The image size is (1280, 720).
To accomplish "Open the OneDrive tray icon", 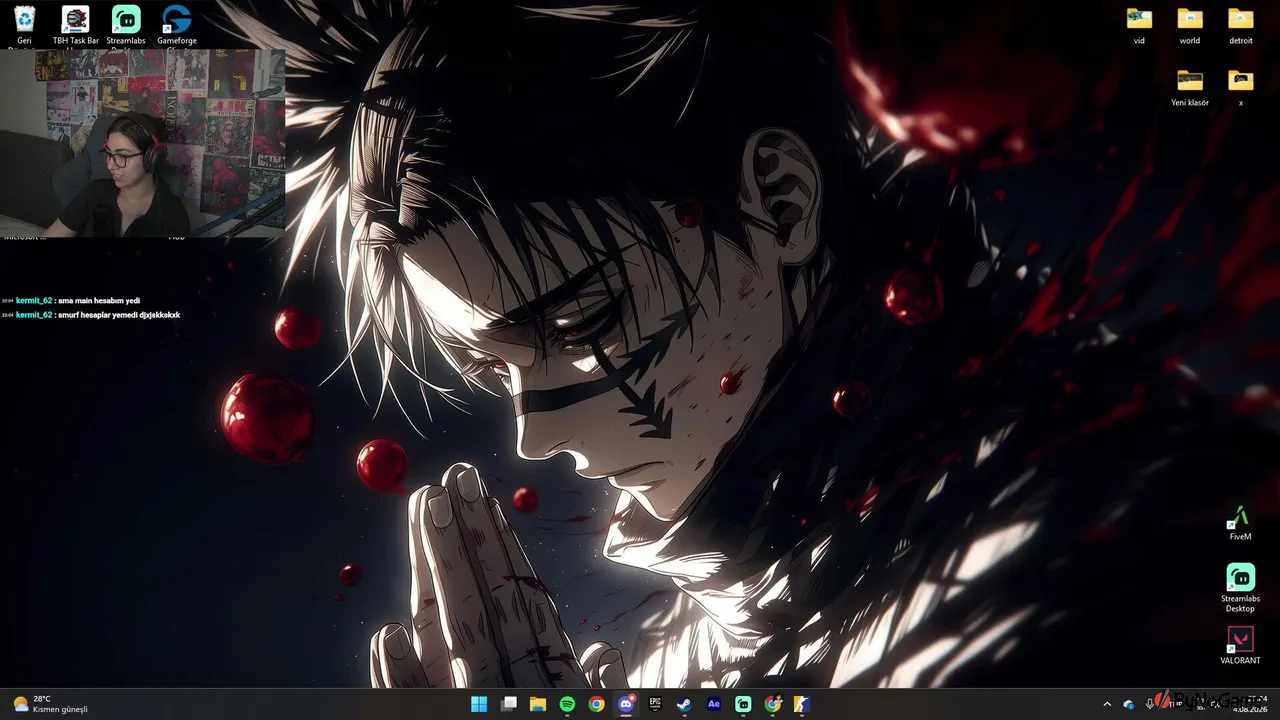I will [x=1129, y=704].
